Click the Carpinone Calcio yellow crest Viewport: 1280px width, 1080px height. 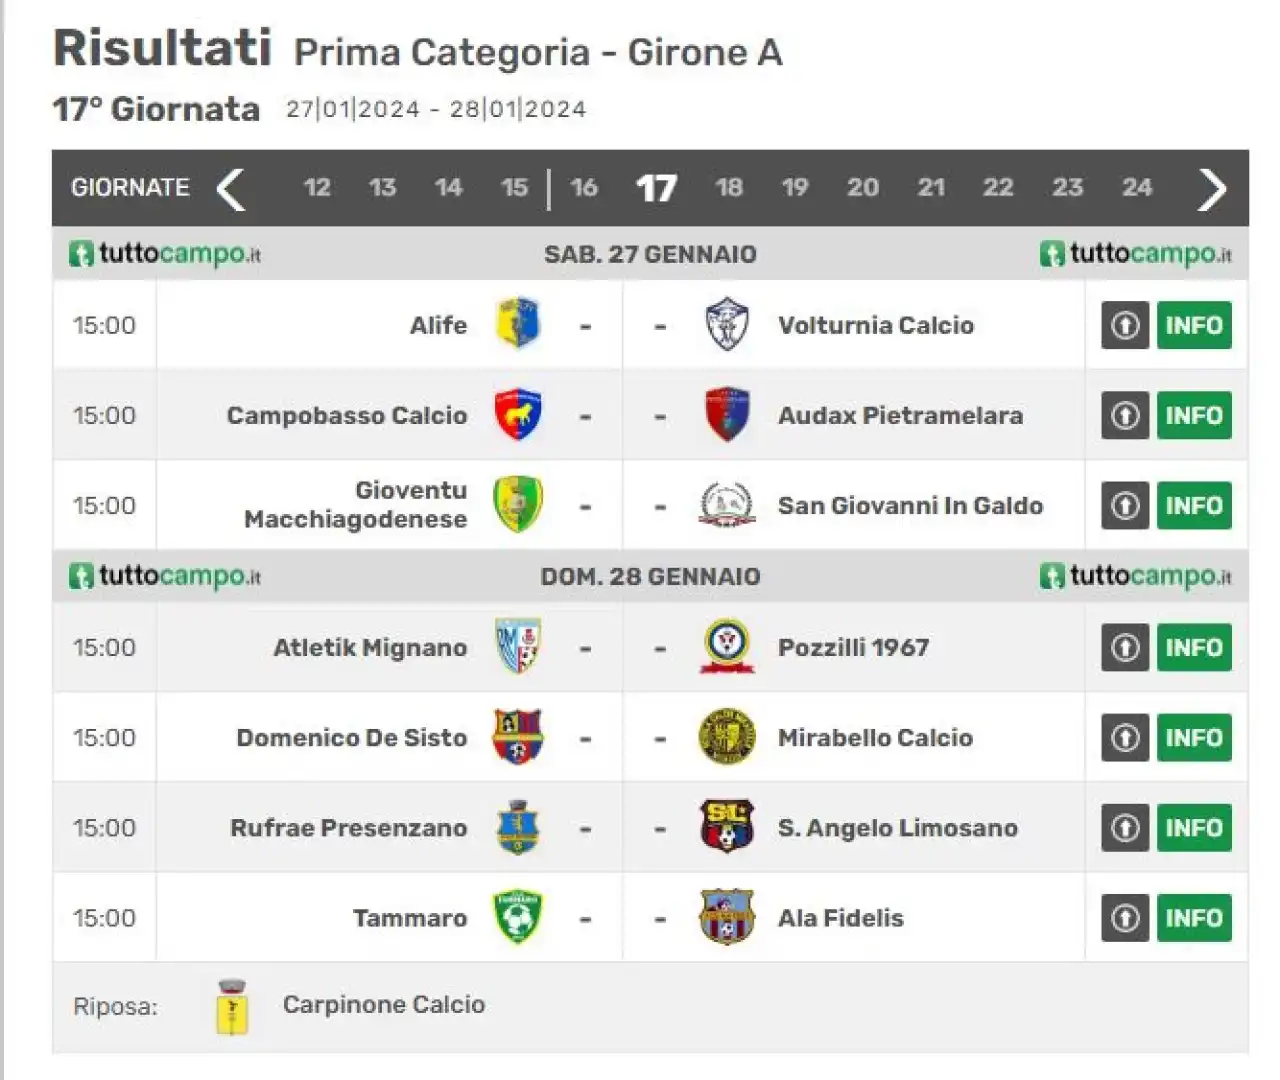pos(232,1006)
